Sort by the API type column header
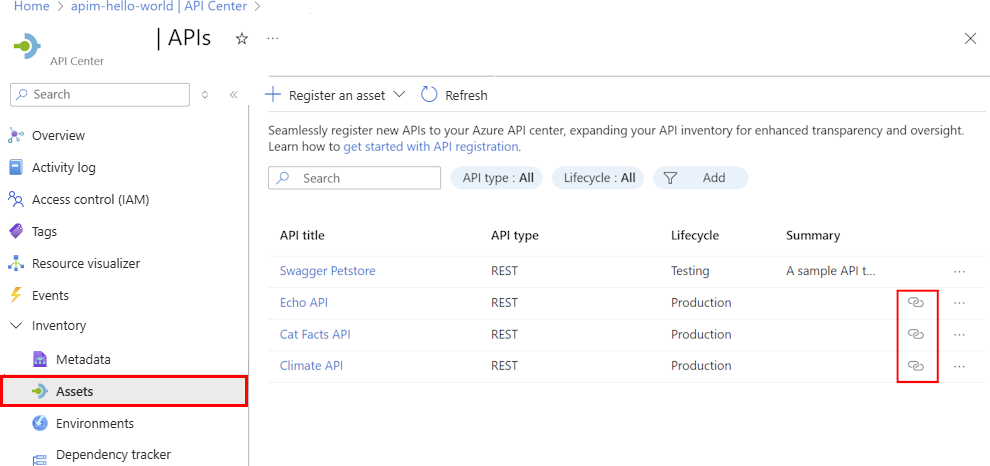Image resolution: width=990 pixels, height=466 pixels. [515, 236]
